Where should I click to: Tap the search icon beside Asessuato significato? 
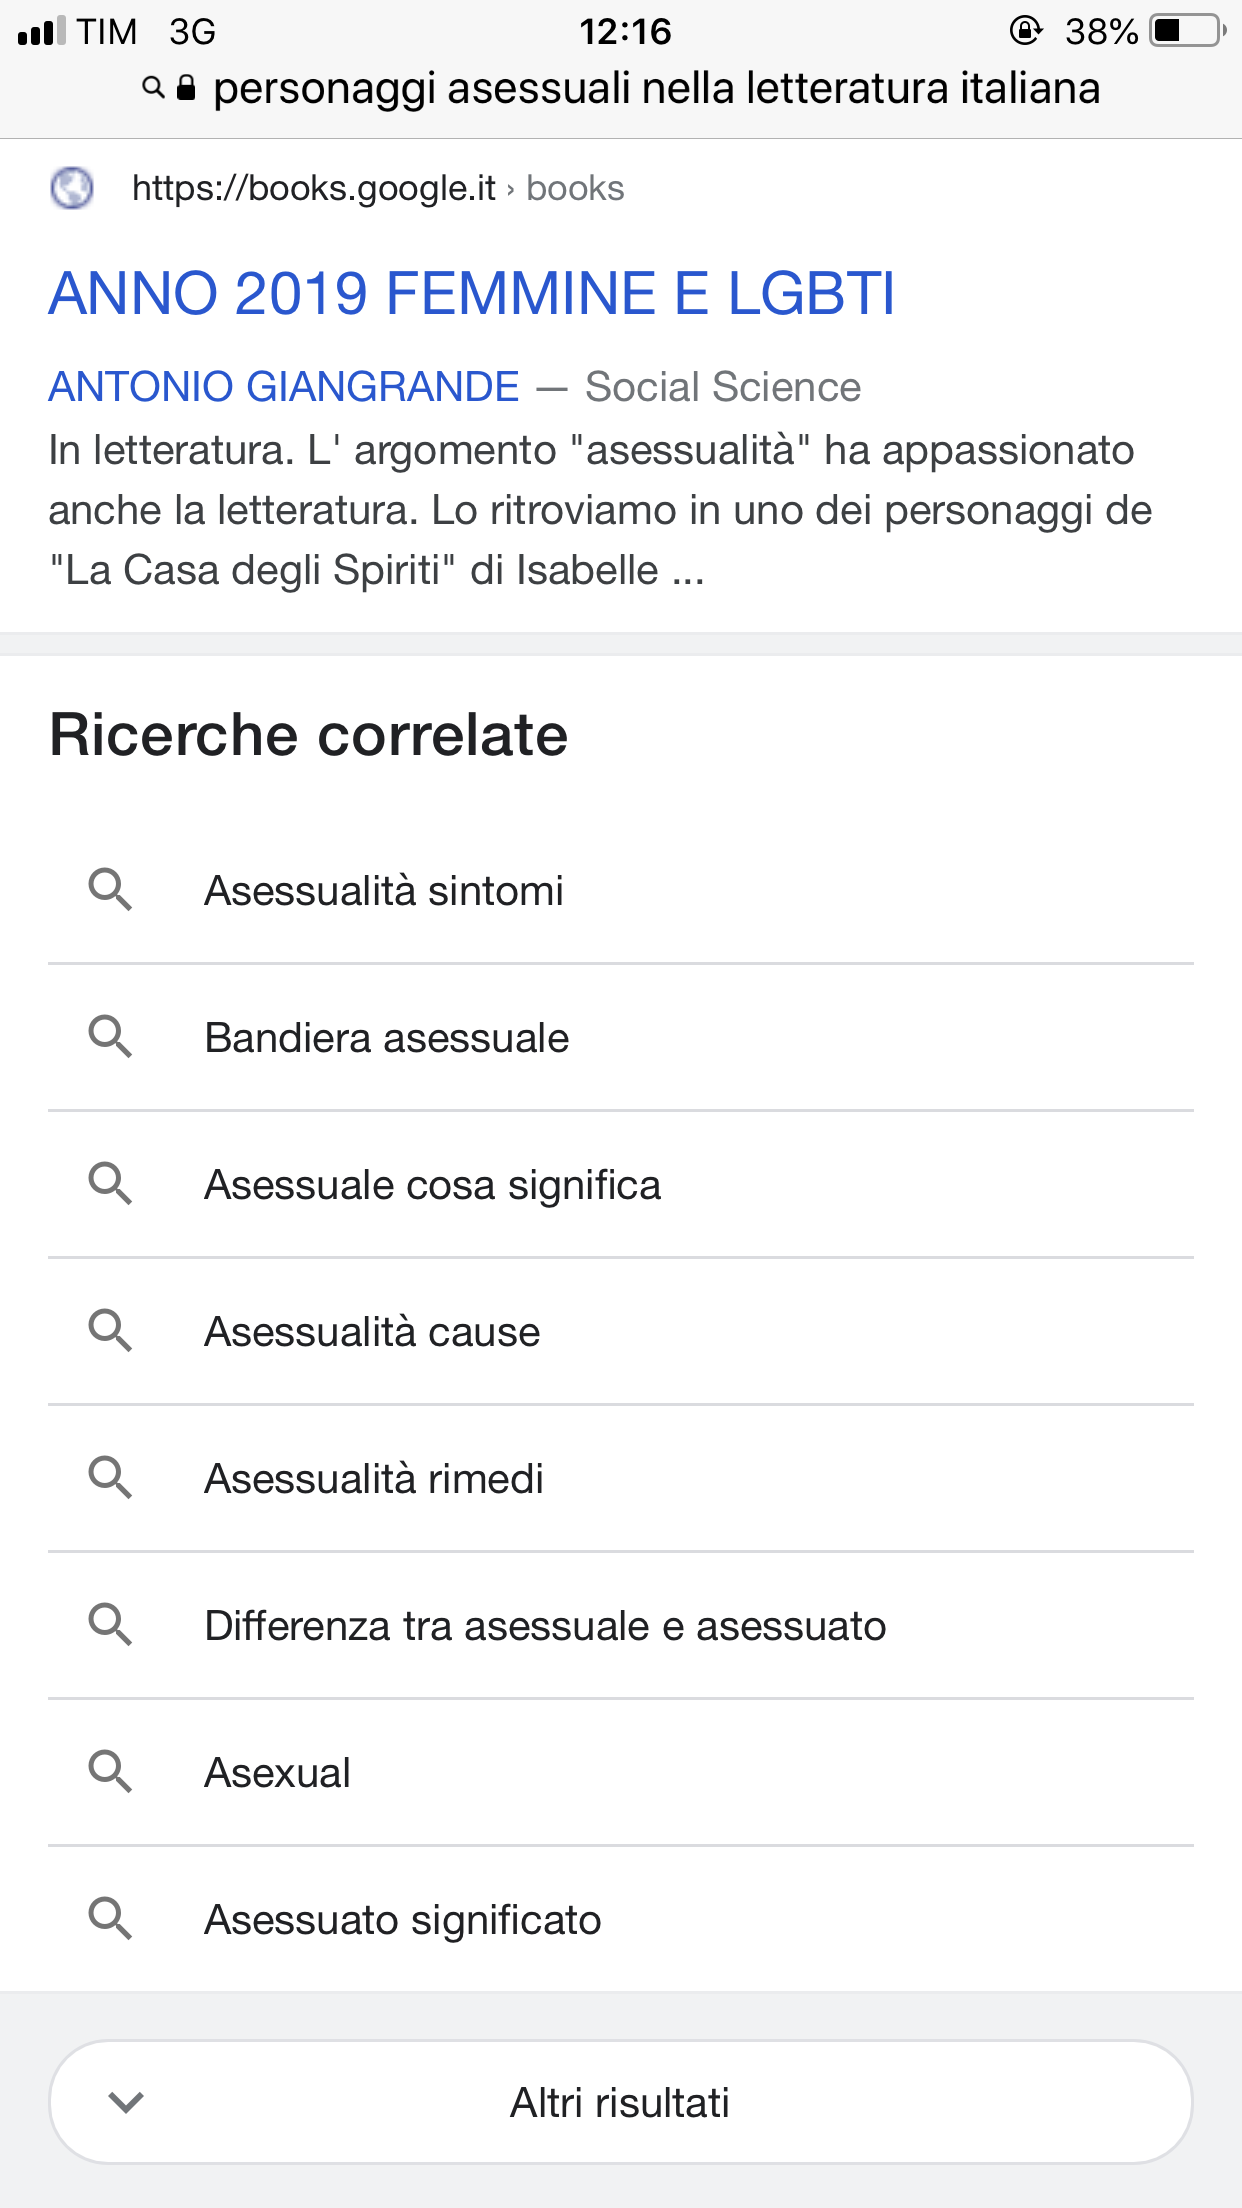pyautogui.click(x=110, y=1919)
